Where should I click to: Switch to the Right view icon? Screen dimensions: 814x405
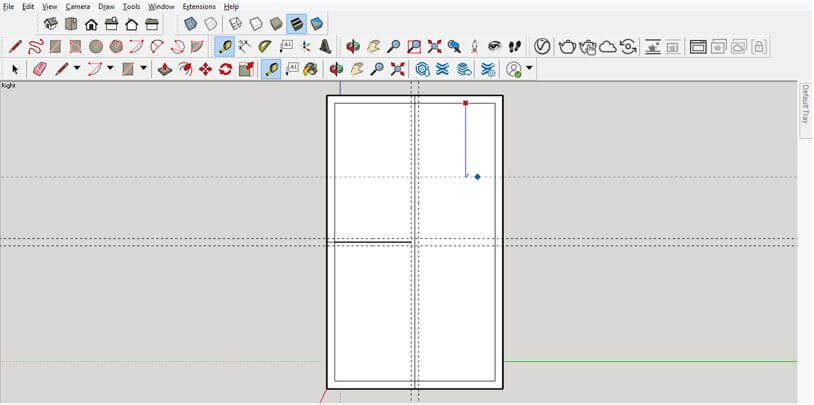tap(112, 24)
